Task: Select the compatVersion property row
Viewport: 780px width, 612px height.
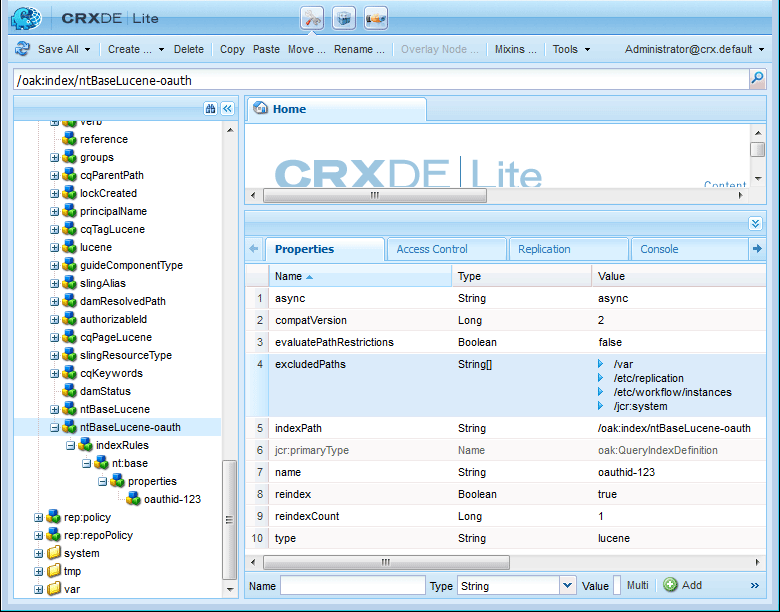Action: click(x=505, y=320)
